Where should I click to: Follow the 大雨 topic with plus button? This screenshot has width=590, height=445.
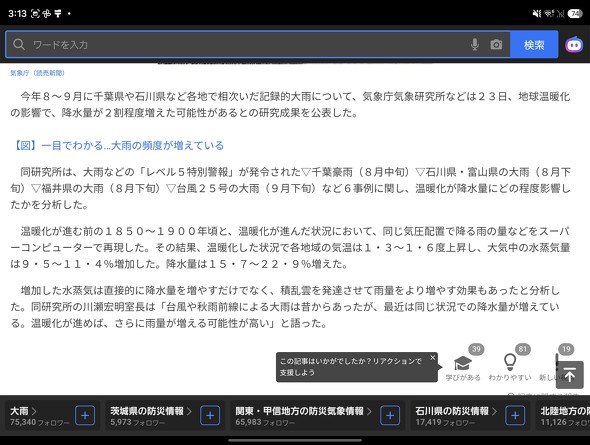85,416
